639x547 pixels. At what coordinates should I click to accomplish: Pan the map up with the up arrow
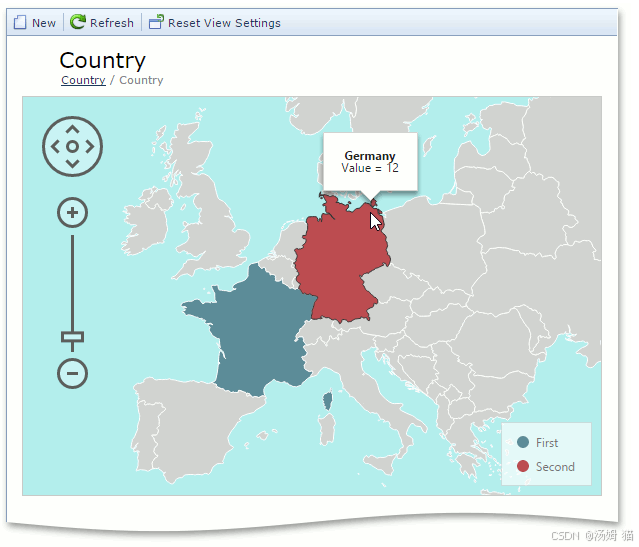73,130
